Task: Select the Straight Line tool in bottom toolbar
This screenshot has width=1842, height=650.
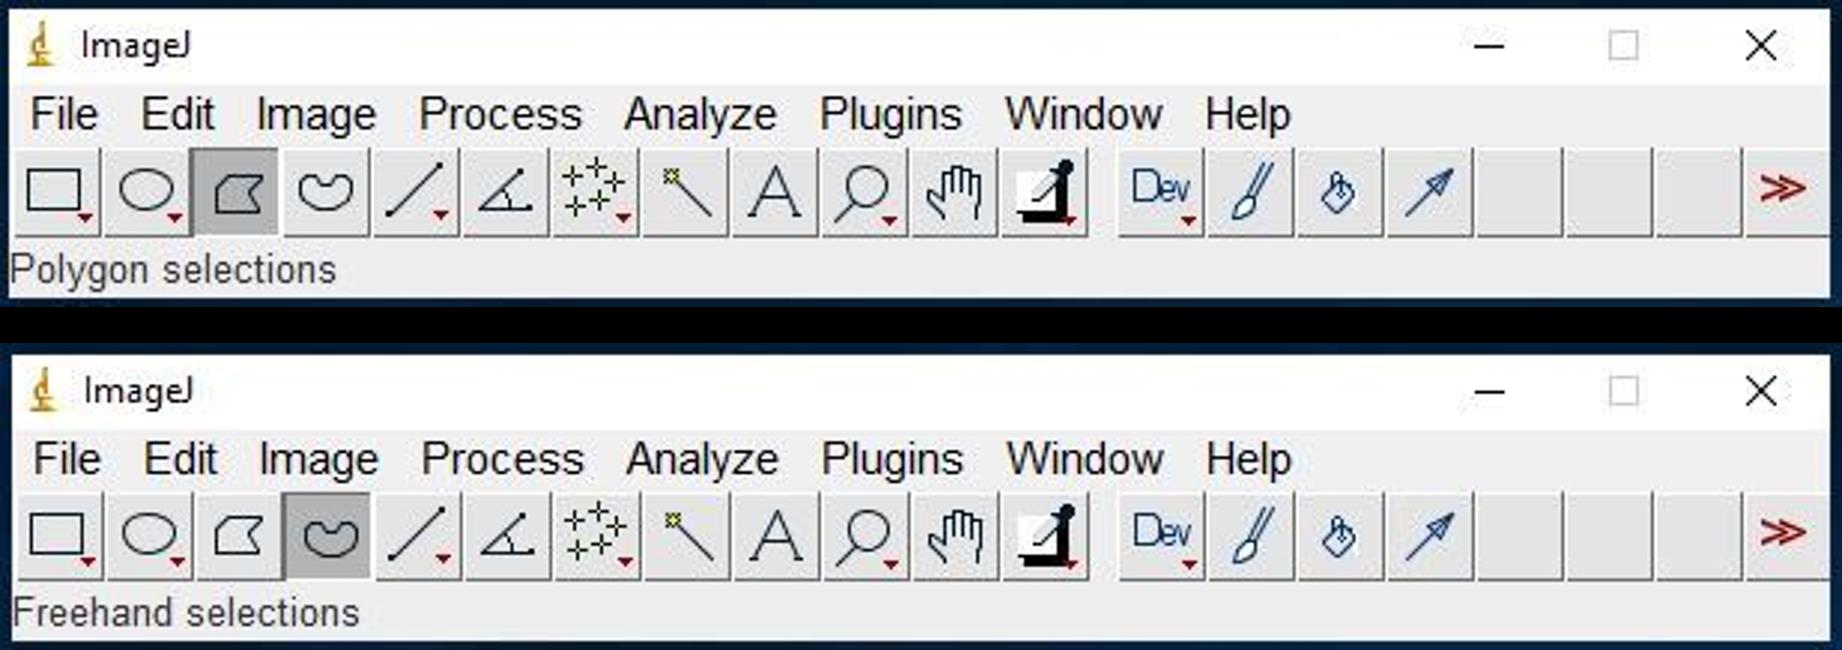Action: pos(419,536)
